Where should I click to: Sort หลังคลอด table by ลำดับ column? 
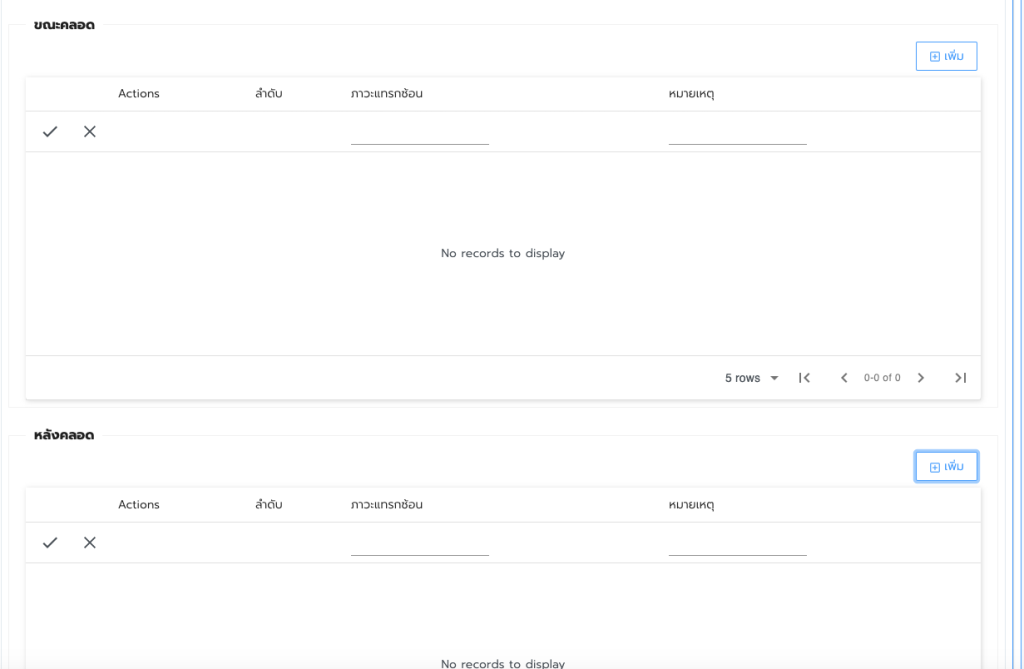[268, 505]
